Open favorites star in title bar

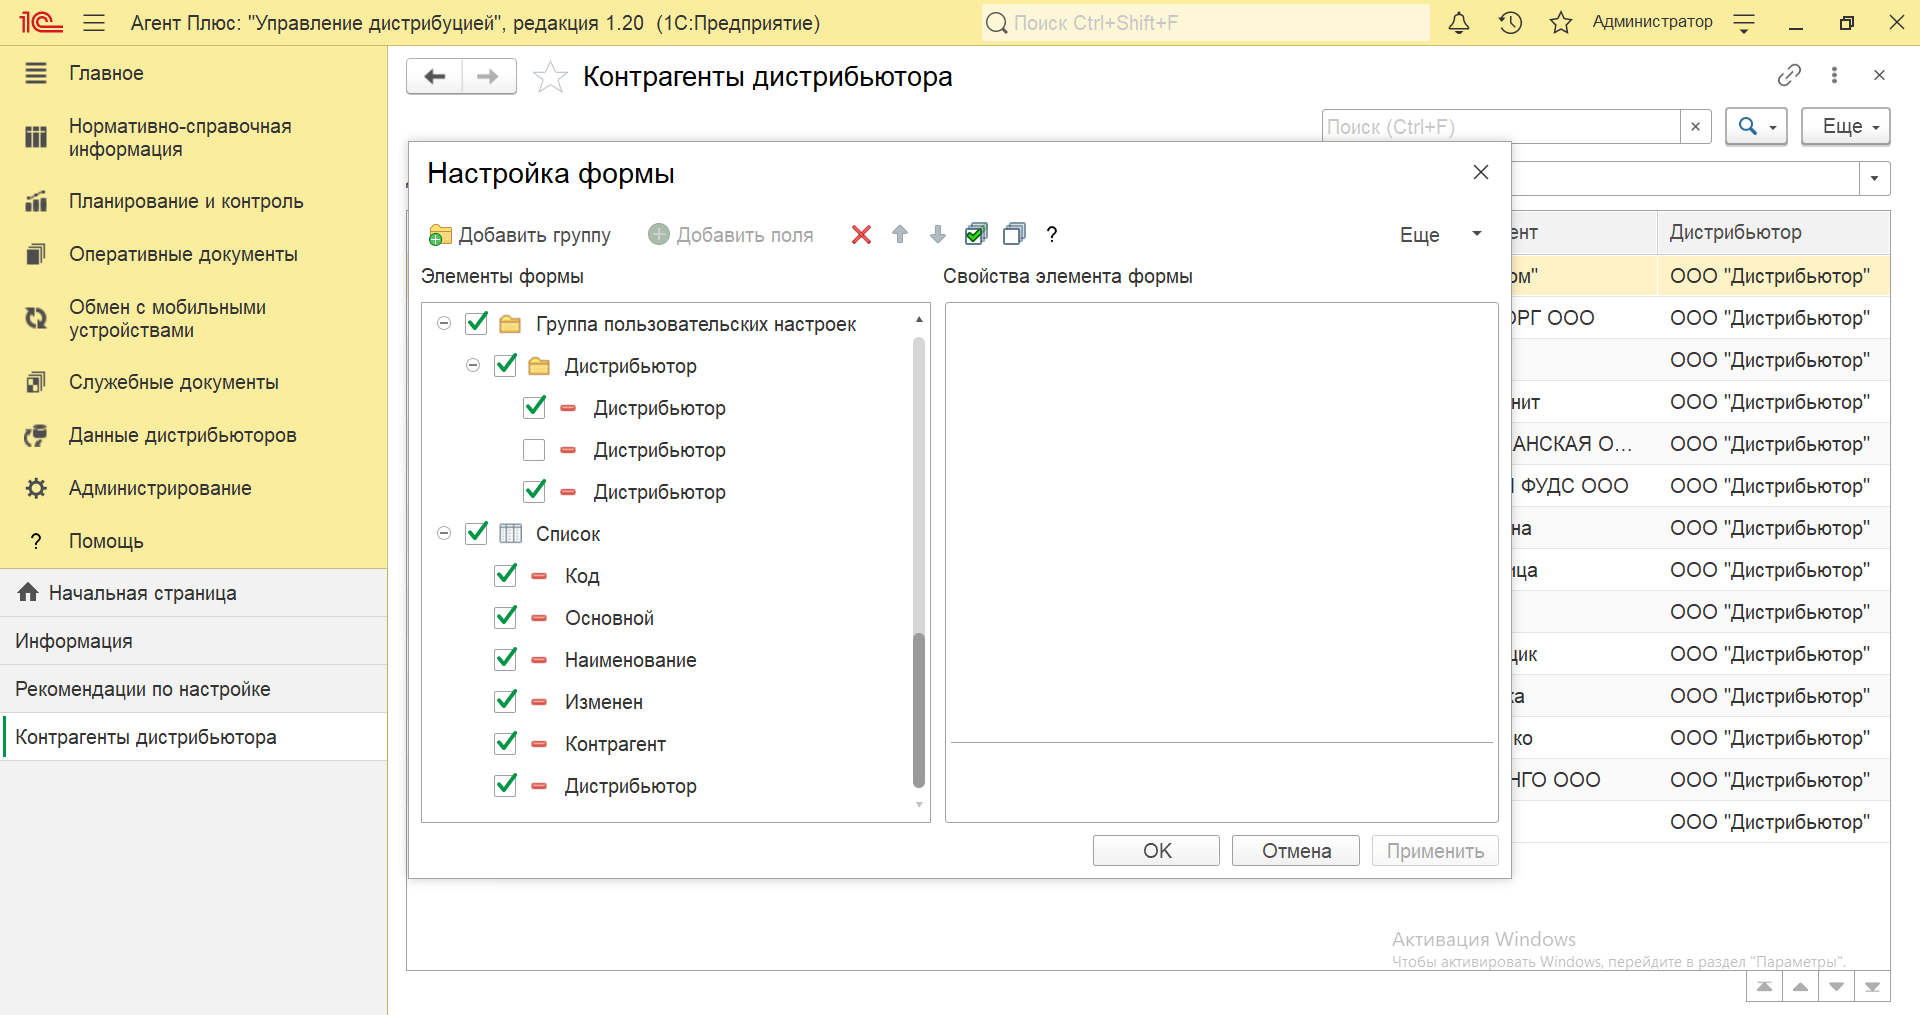1561,22
